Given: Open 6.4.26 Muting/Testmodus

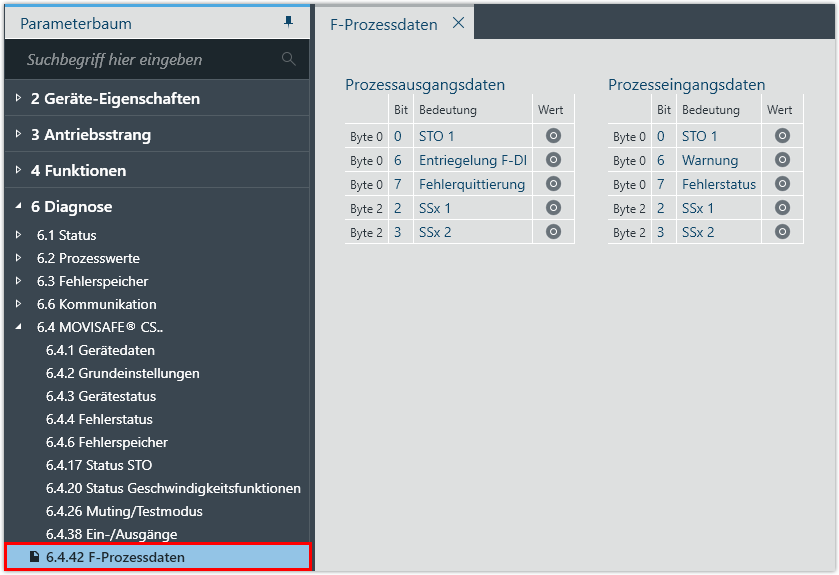Looking at the screenshot, I should 124,511.
